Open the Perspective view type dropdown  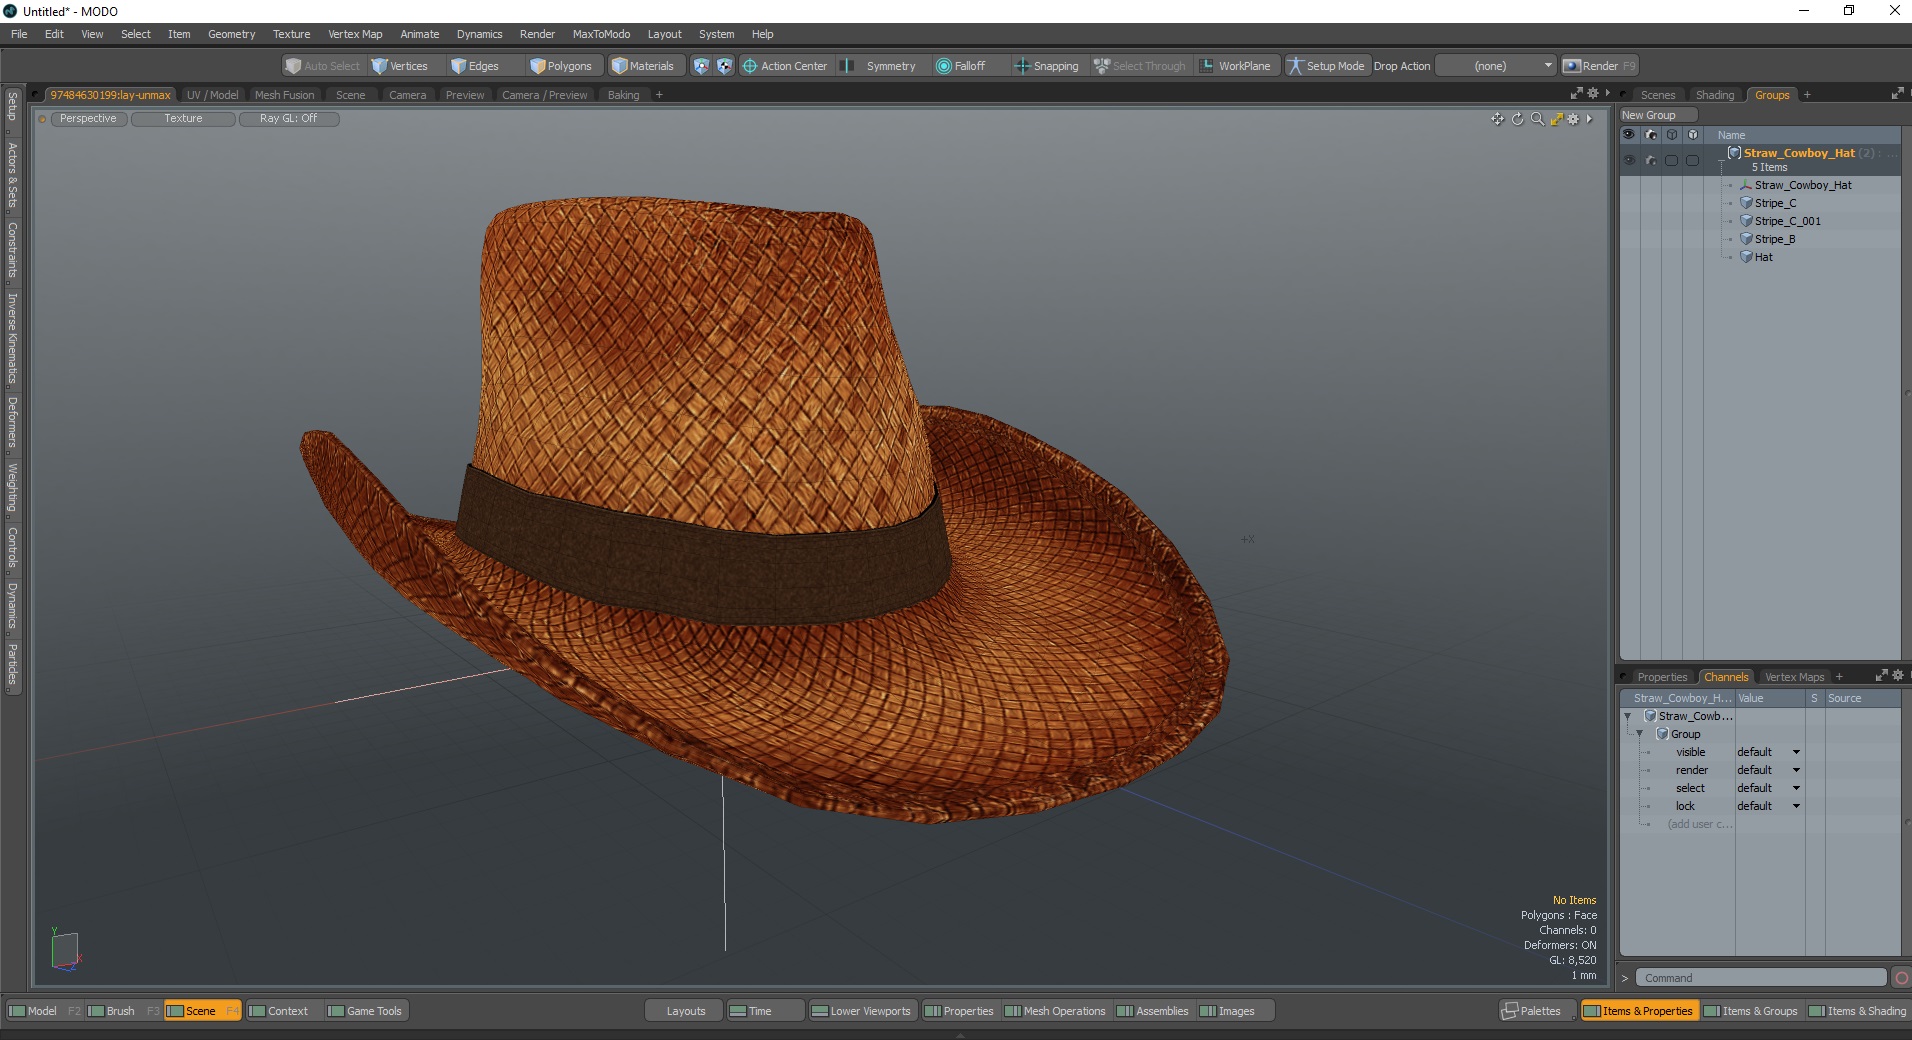(x=88, y=118)
